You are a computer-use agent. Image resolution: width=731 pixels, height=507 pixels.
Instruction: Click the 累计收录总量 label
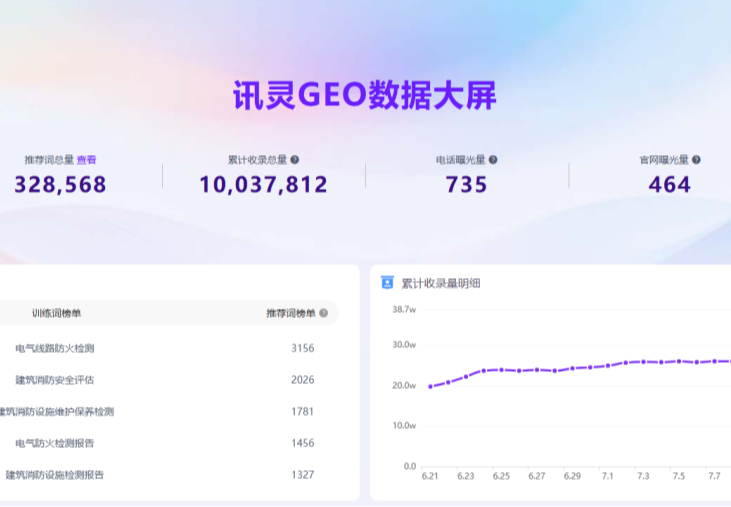[257, 160]
